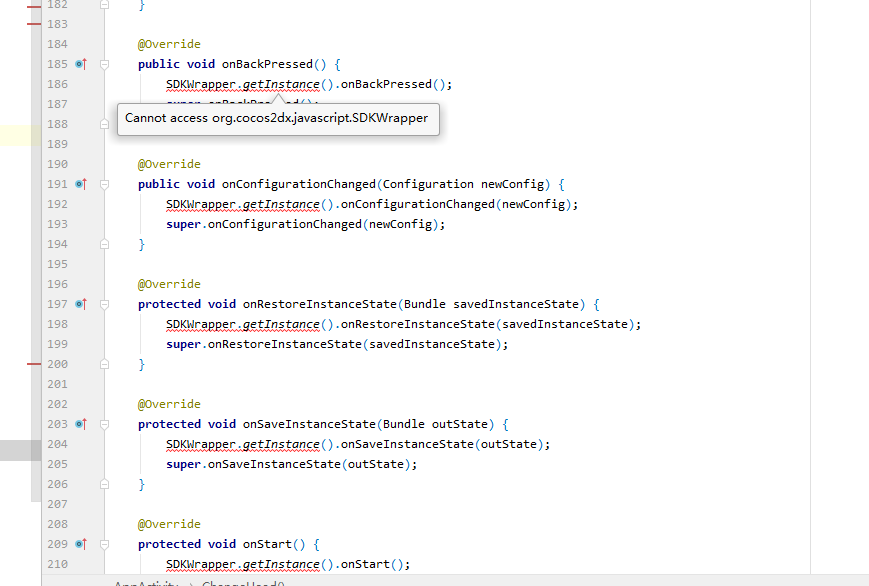Click the override gutter icon on line 191
The image size is (869, 586).
click(x=81, y=184)
